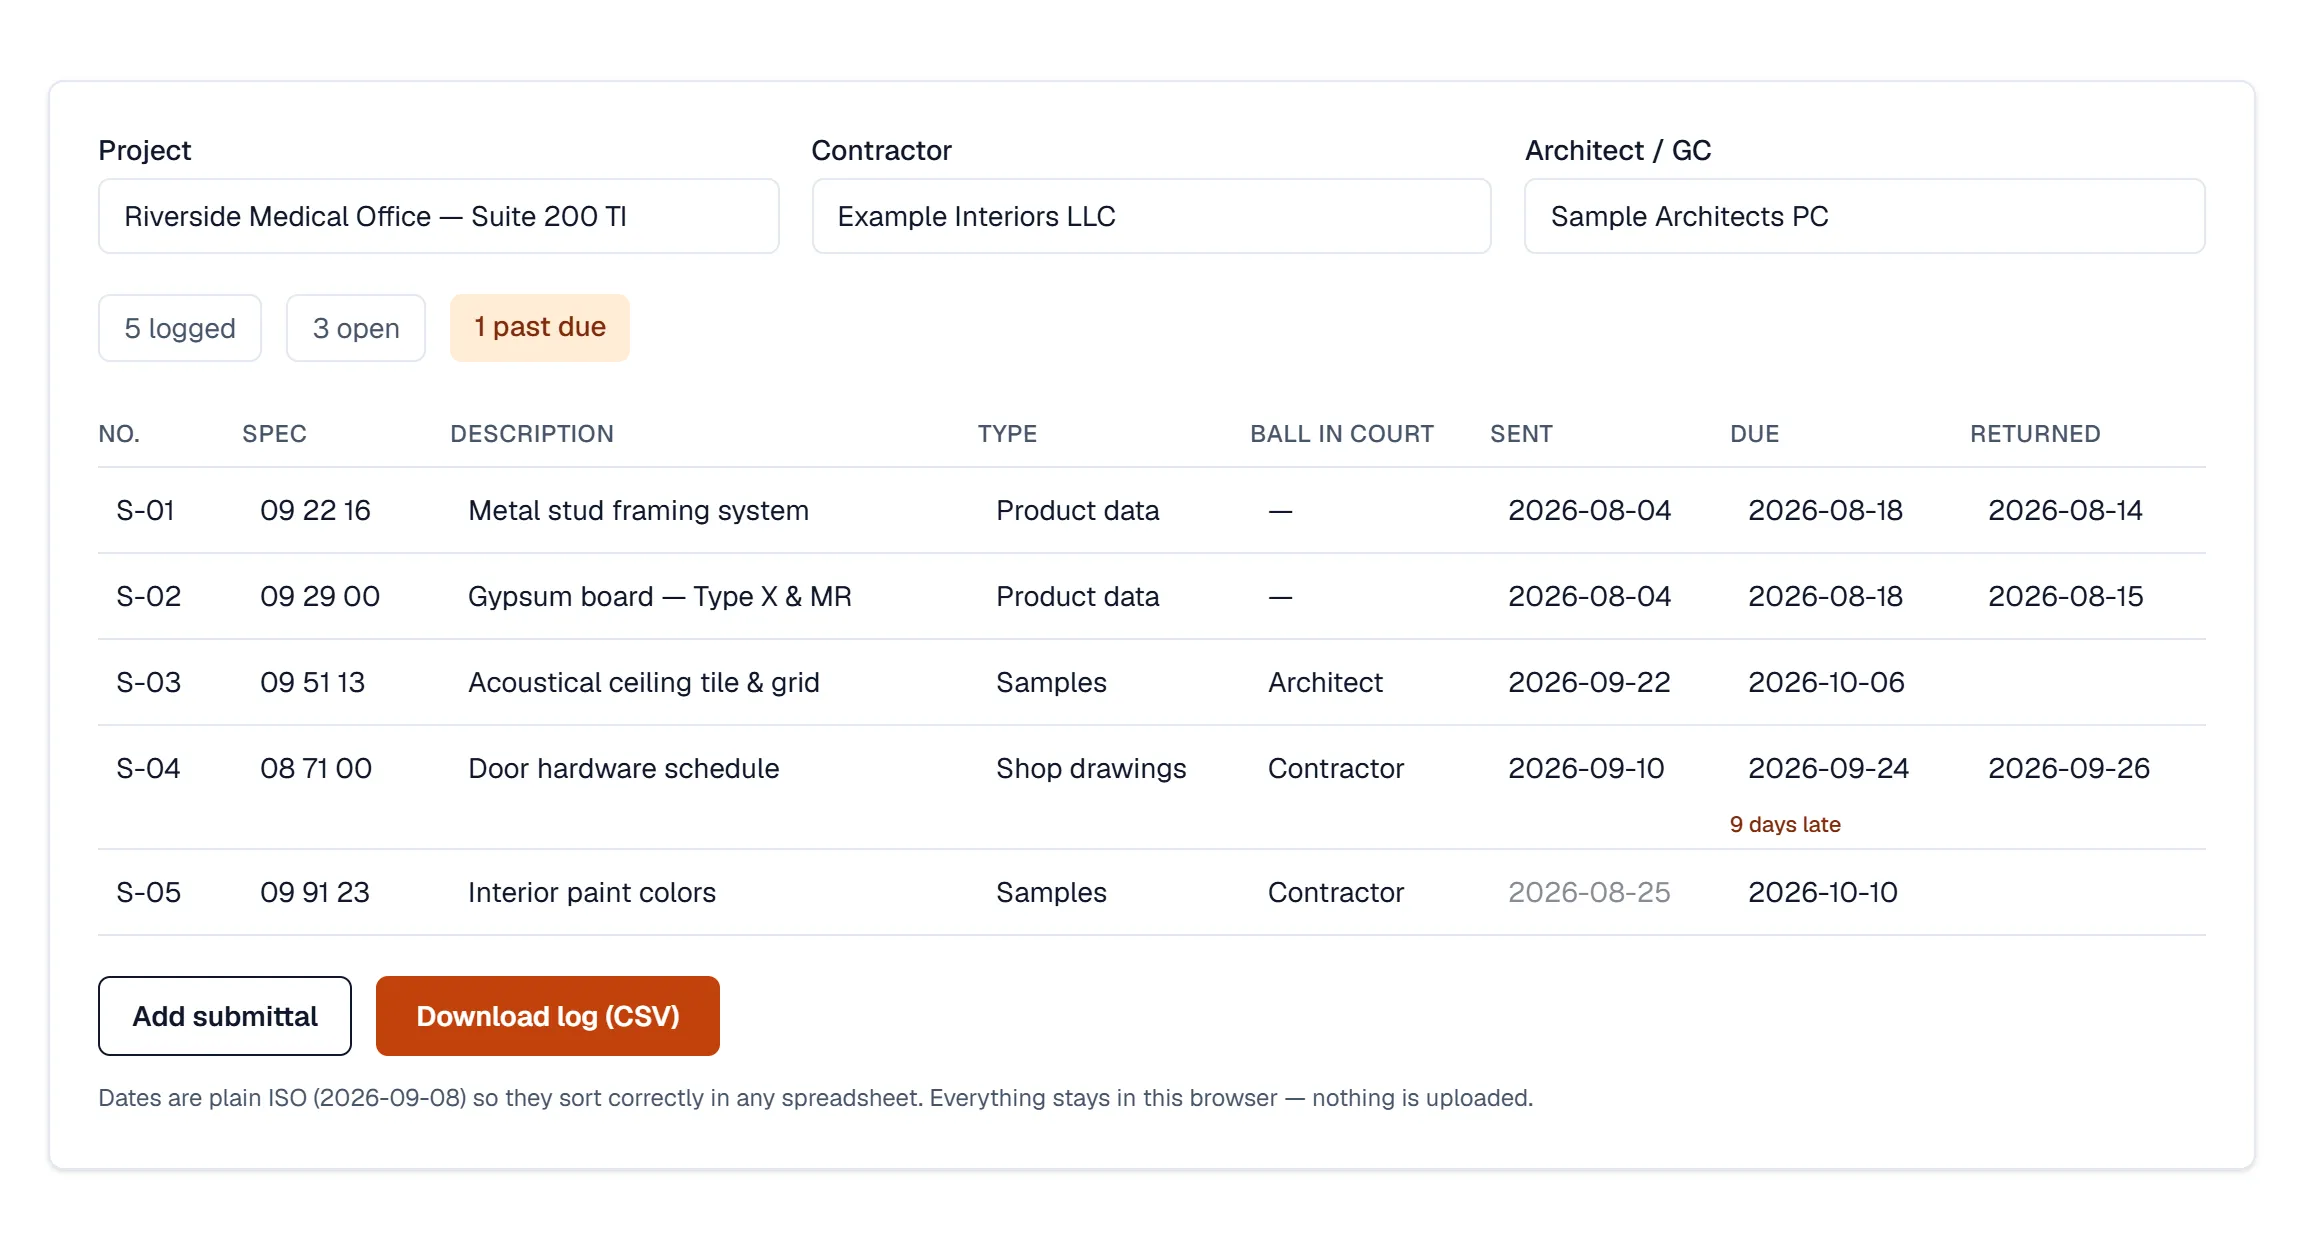Image resolution: width=2304 pixels, height=1250 pixels.
Task: Select the S-02 number cell
Action: pyautogui.click(x=149, y=596)
